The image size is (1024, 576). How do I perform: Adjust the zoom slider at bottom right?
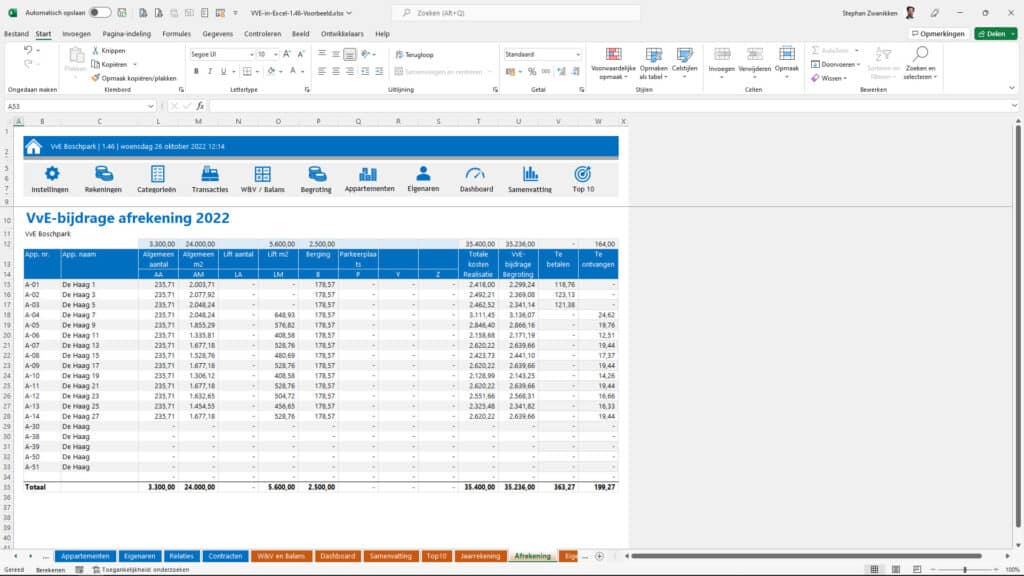pos(967,566)
